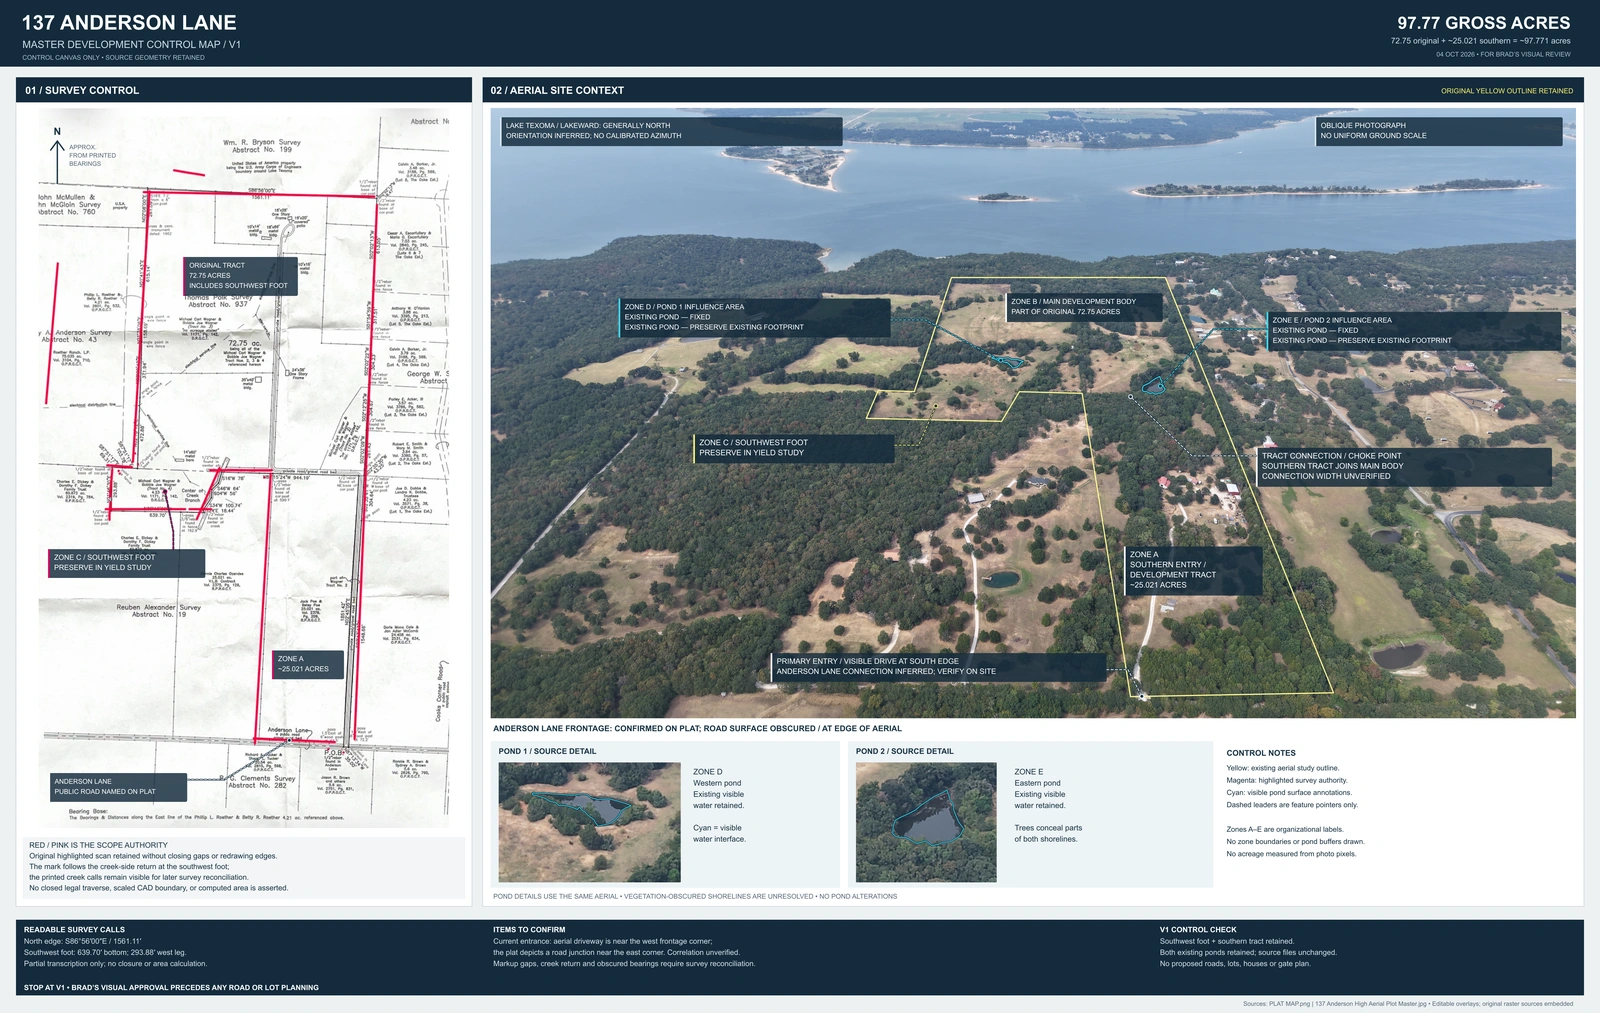The image size is (1600, 1013).
Task: Click the aerial ZONE C / SOUTHWEST FOOT callout
Action: [794, 448]
